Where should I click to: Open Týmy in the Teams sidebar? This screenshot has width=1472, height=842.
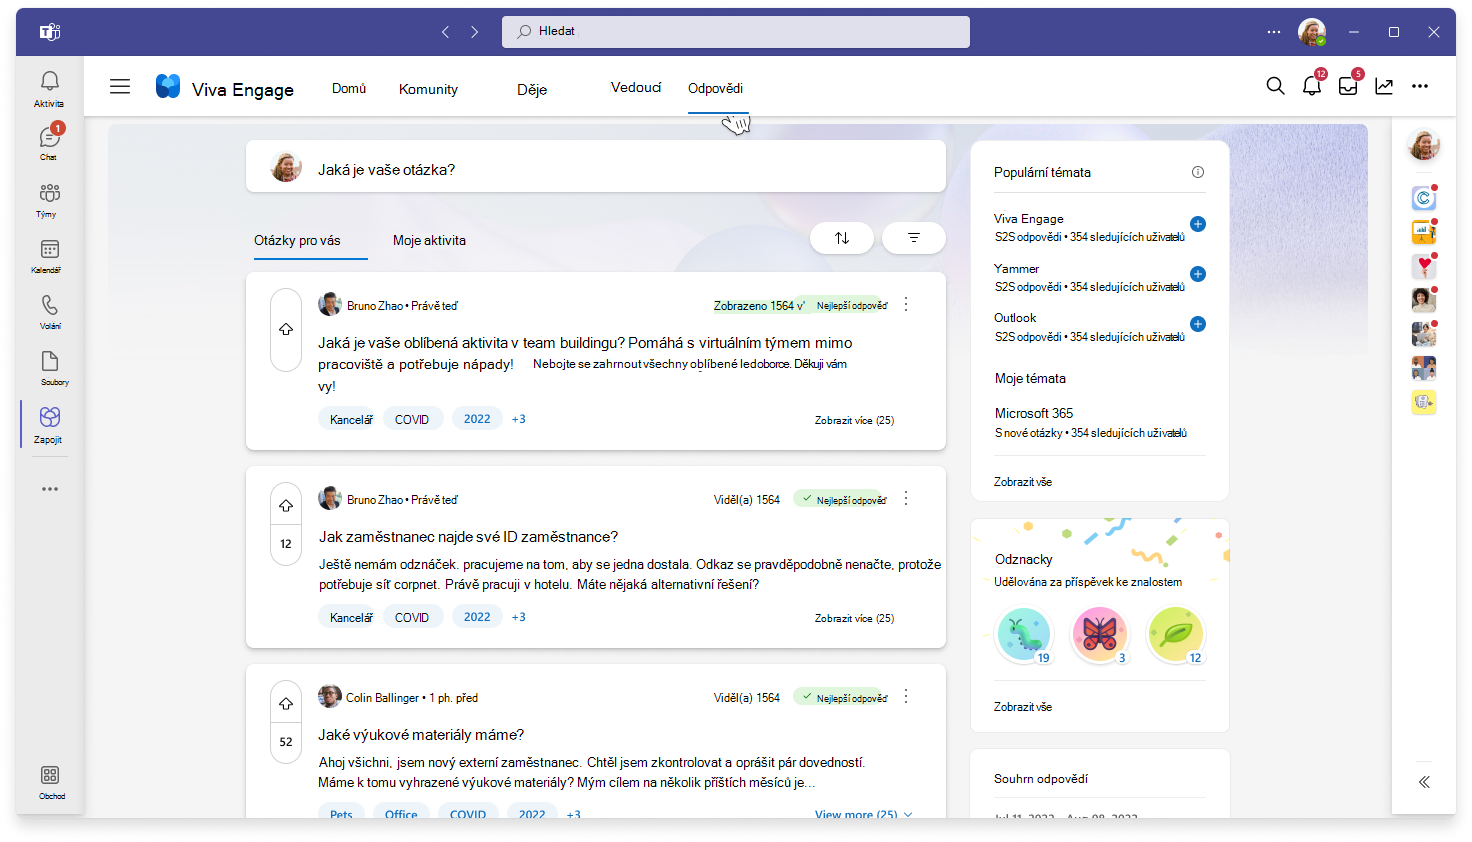click(49, 199)
